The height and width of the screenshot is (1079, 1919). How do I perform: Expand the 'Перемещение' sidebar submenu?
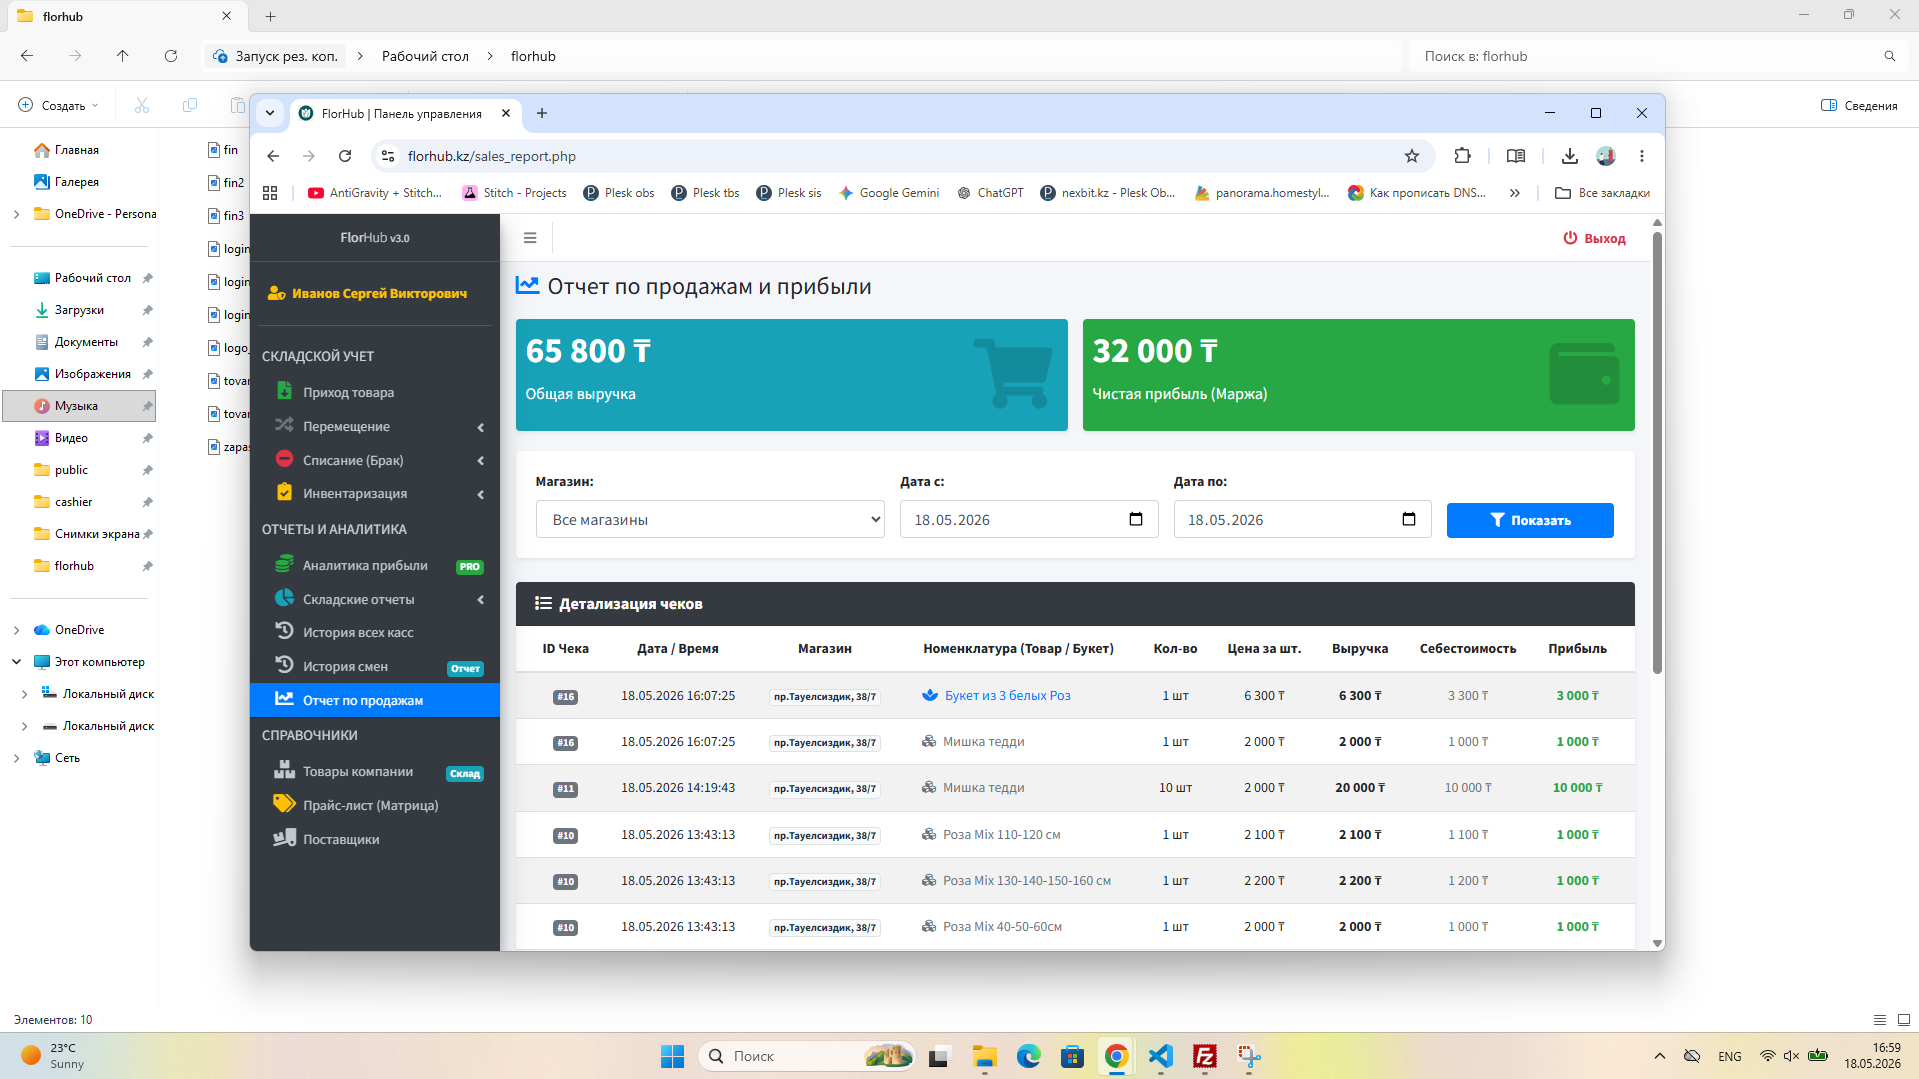tap(374, 426)
